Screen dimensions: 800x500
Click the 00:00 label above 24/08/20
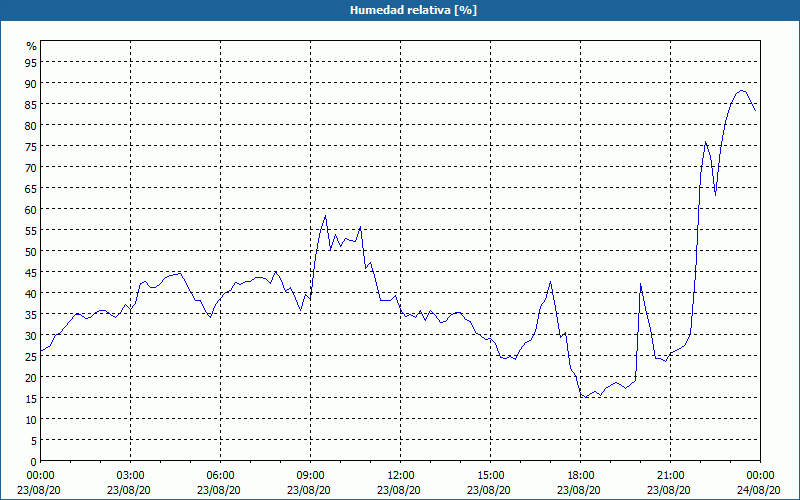click(760, 476)
